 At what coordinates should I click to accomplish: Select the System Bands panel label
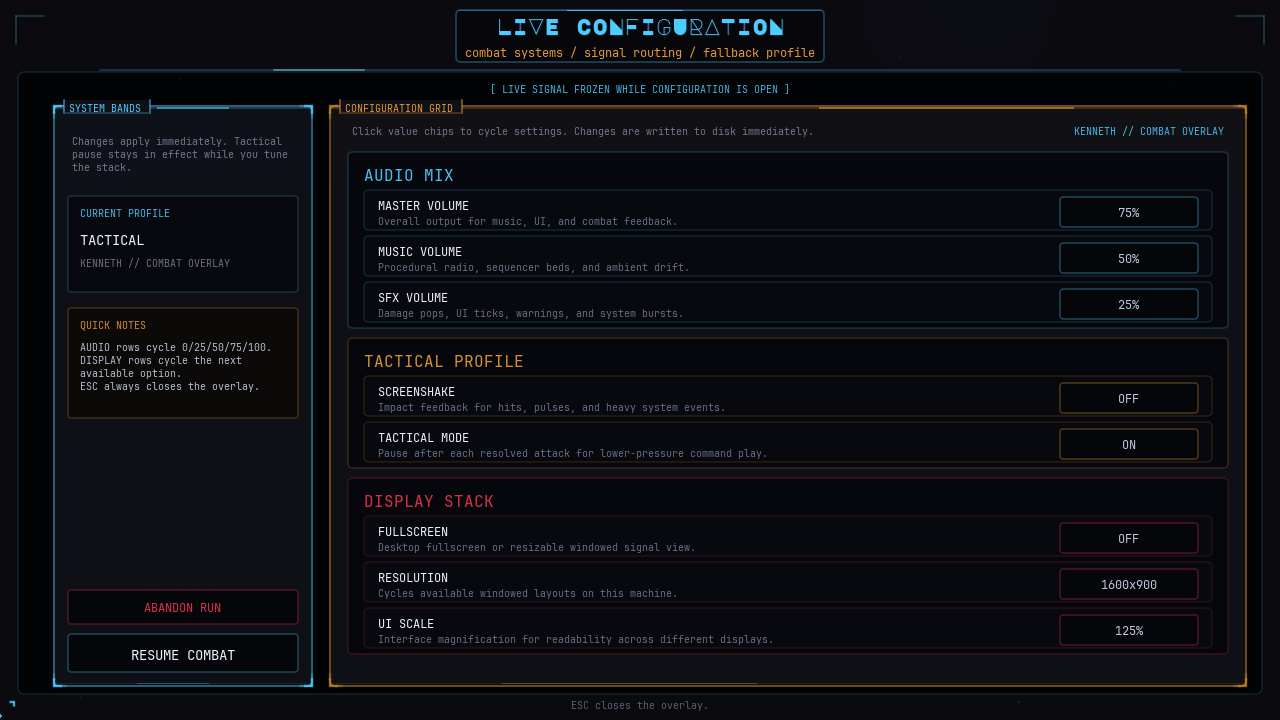pos(105,108)
